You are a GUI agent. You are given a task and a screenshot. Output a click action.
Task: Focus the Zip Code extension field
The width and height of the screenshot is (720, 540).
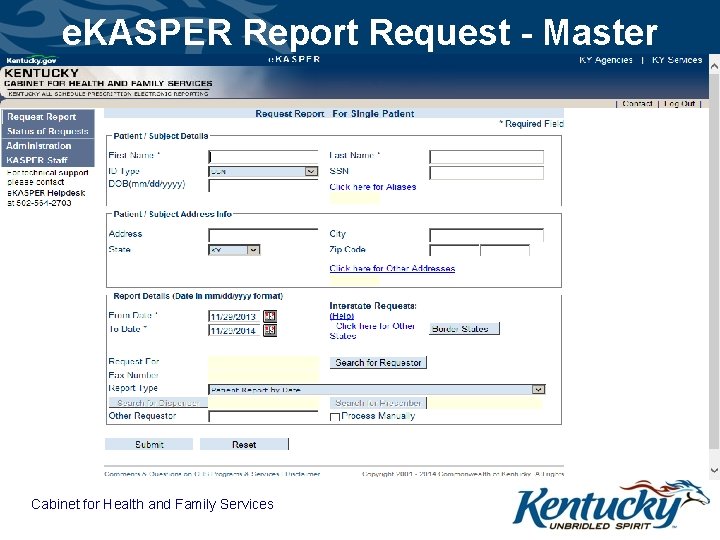pyautogui.click(x=505, y=250)
